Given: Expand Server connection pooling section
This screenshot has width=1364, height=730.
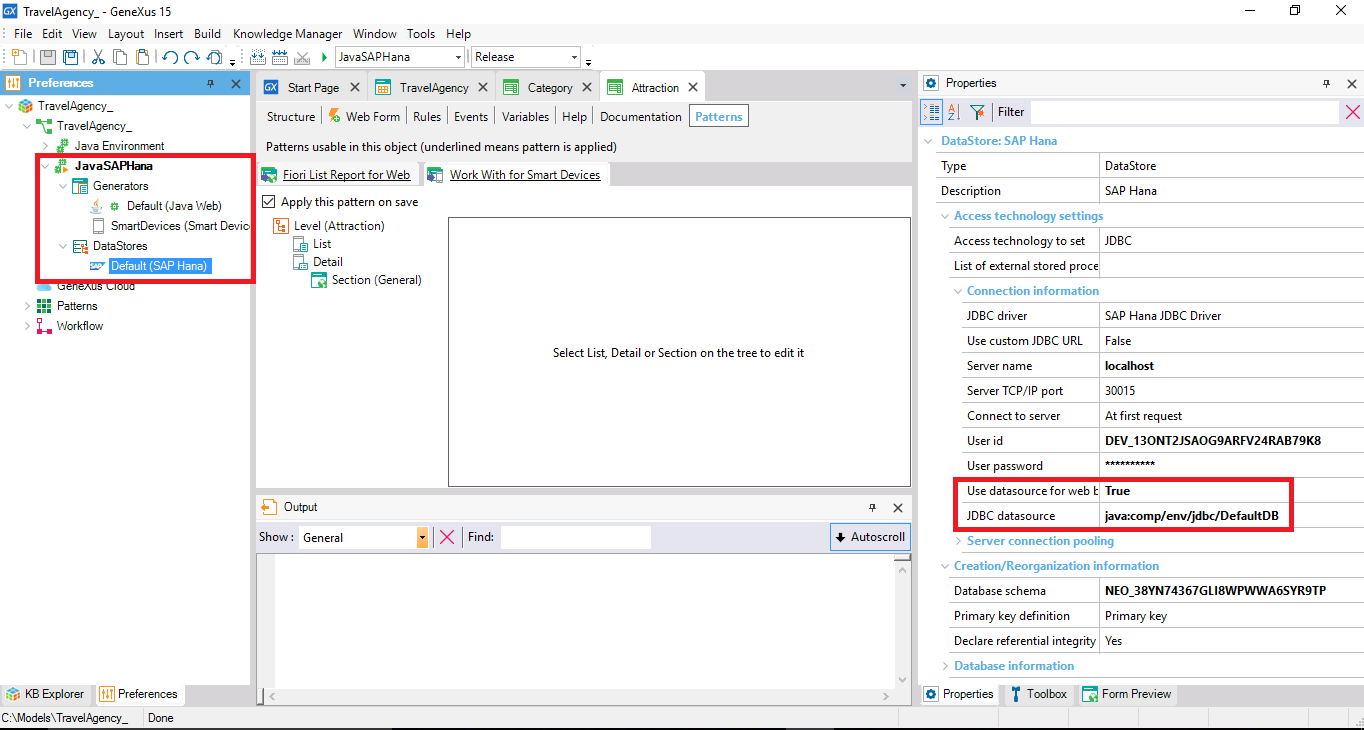Looking at the screenshot, I should coord(958,541).
